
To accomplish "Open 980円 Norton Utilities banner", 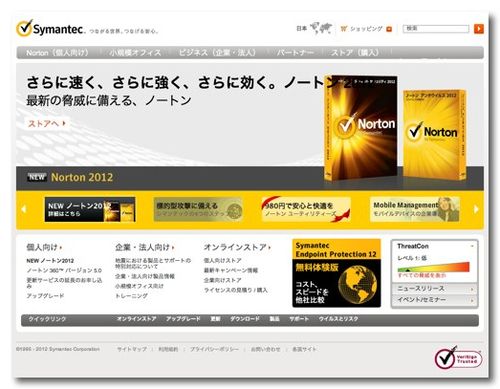I will (306, 209).
